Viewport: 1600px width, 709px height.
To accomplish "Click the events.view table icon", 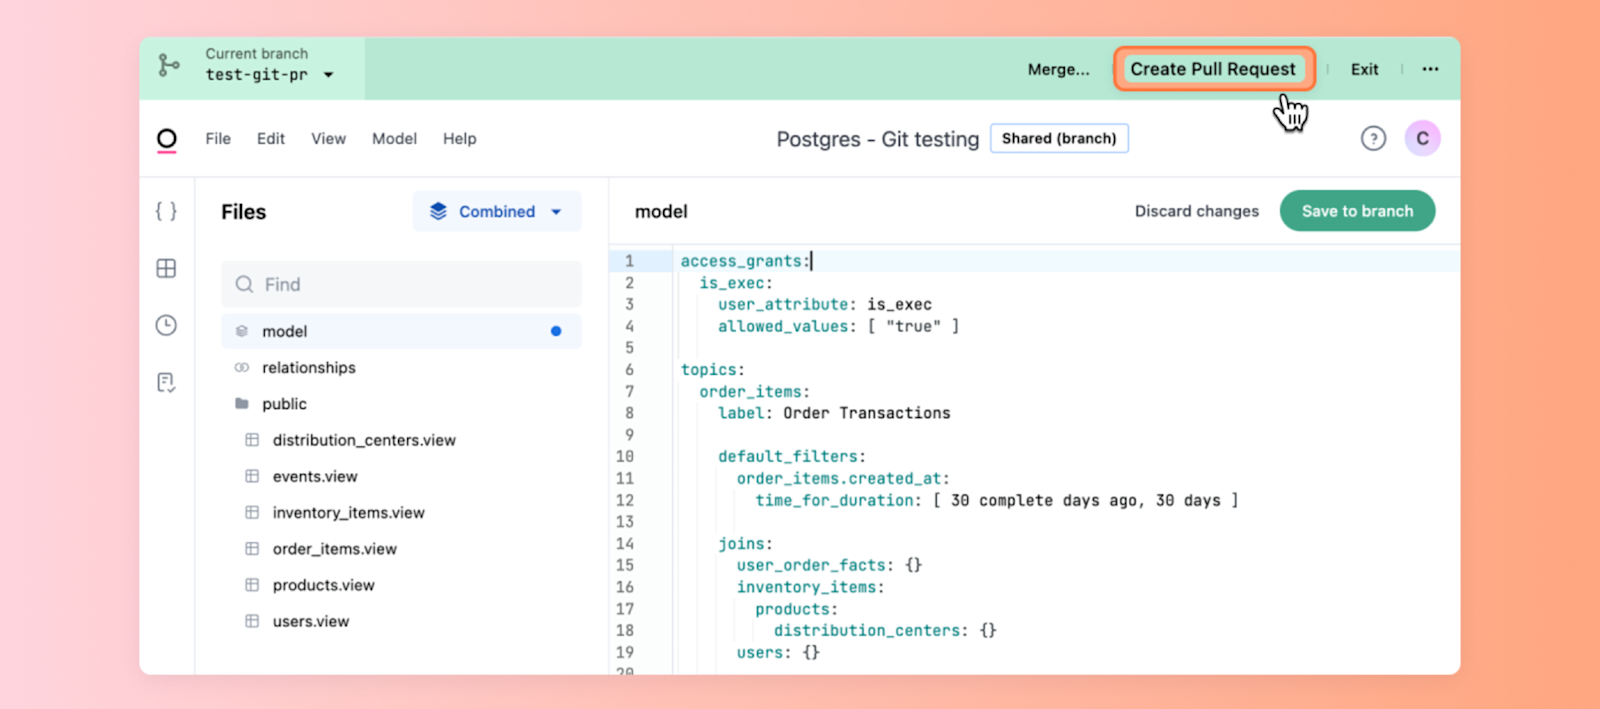I will pos(252,476).
